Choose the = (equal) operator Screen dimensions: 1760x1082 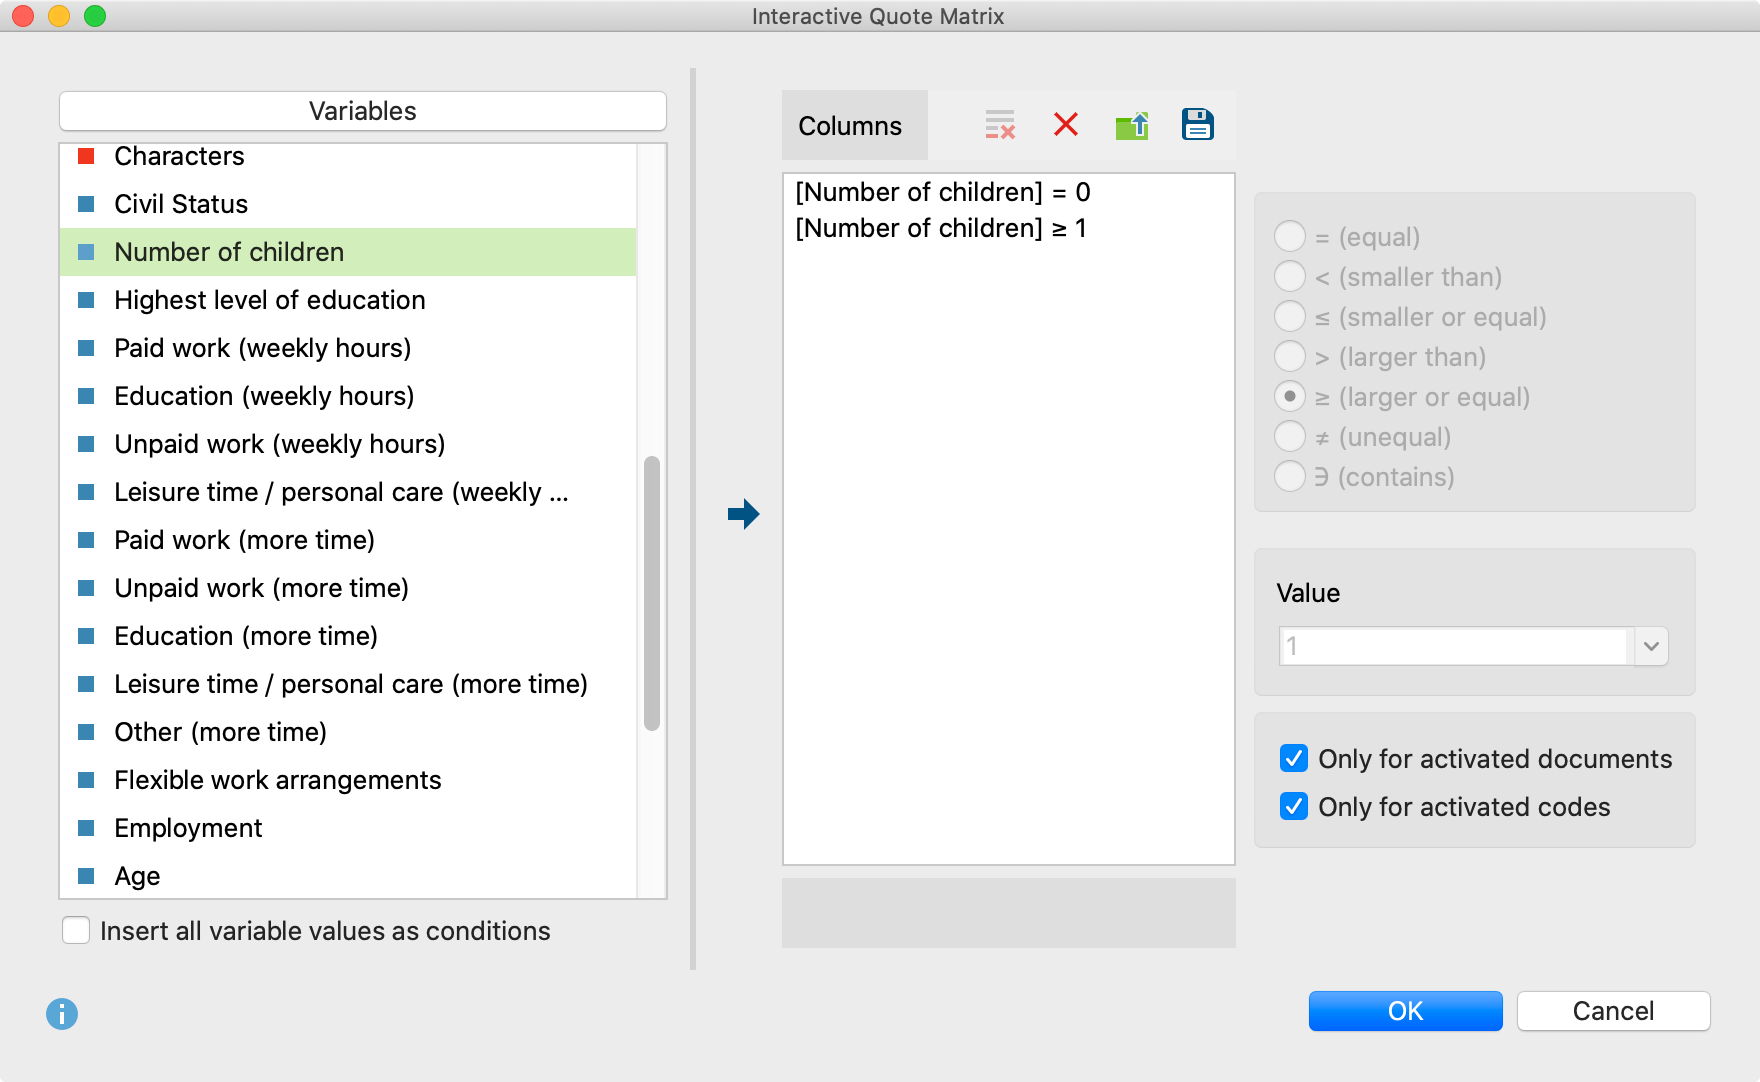[1290, 237]
